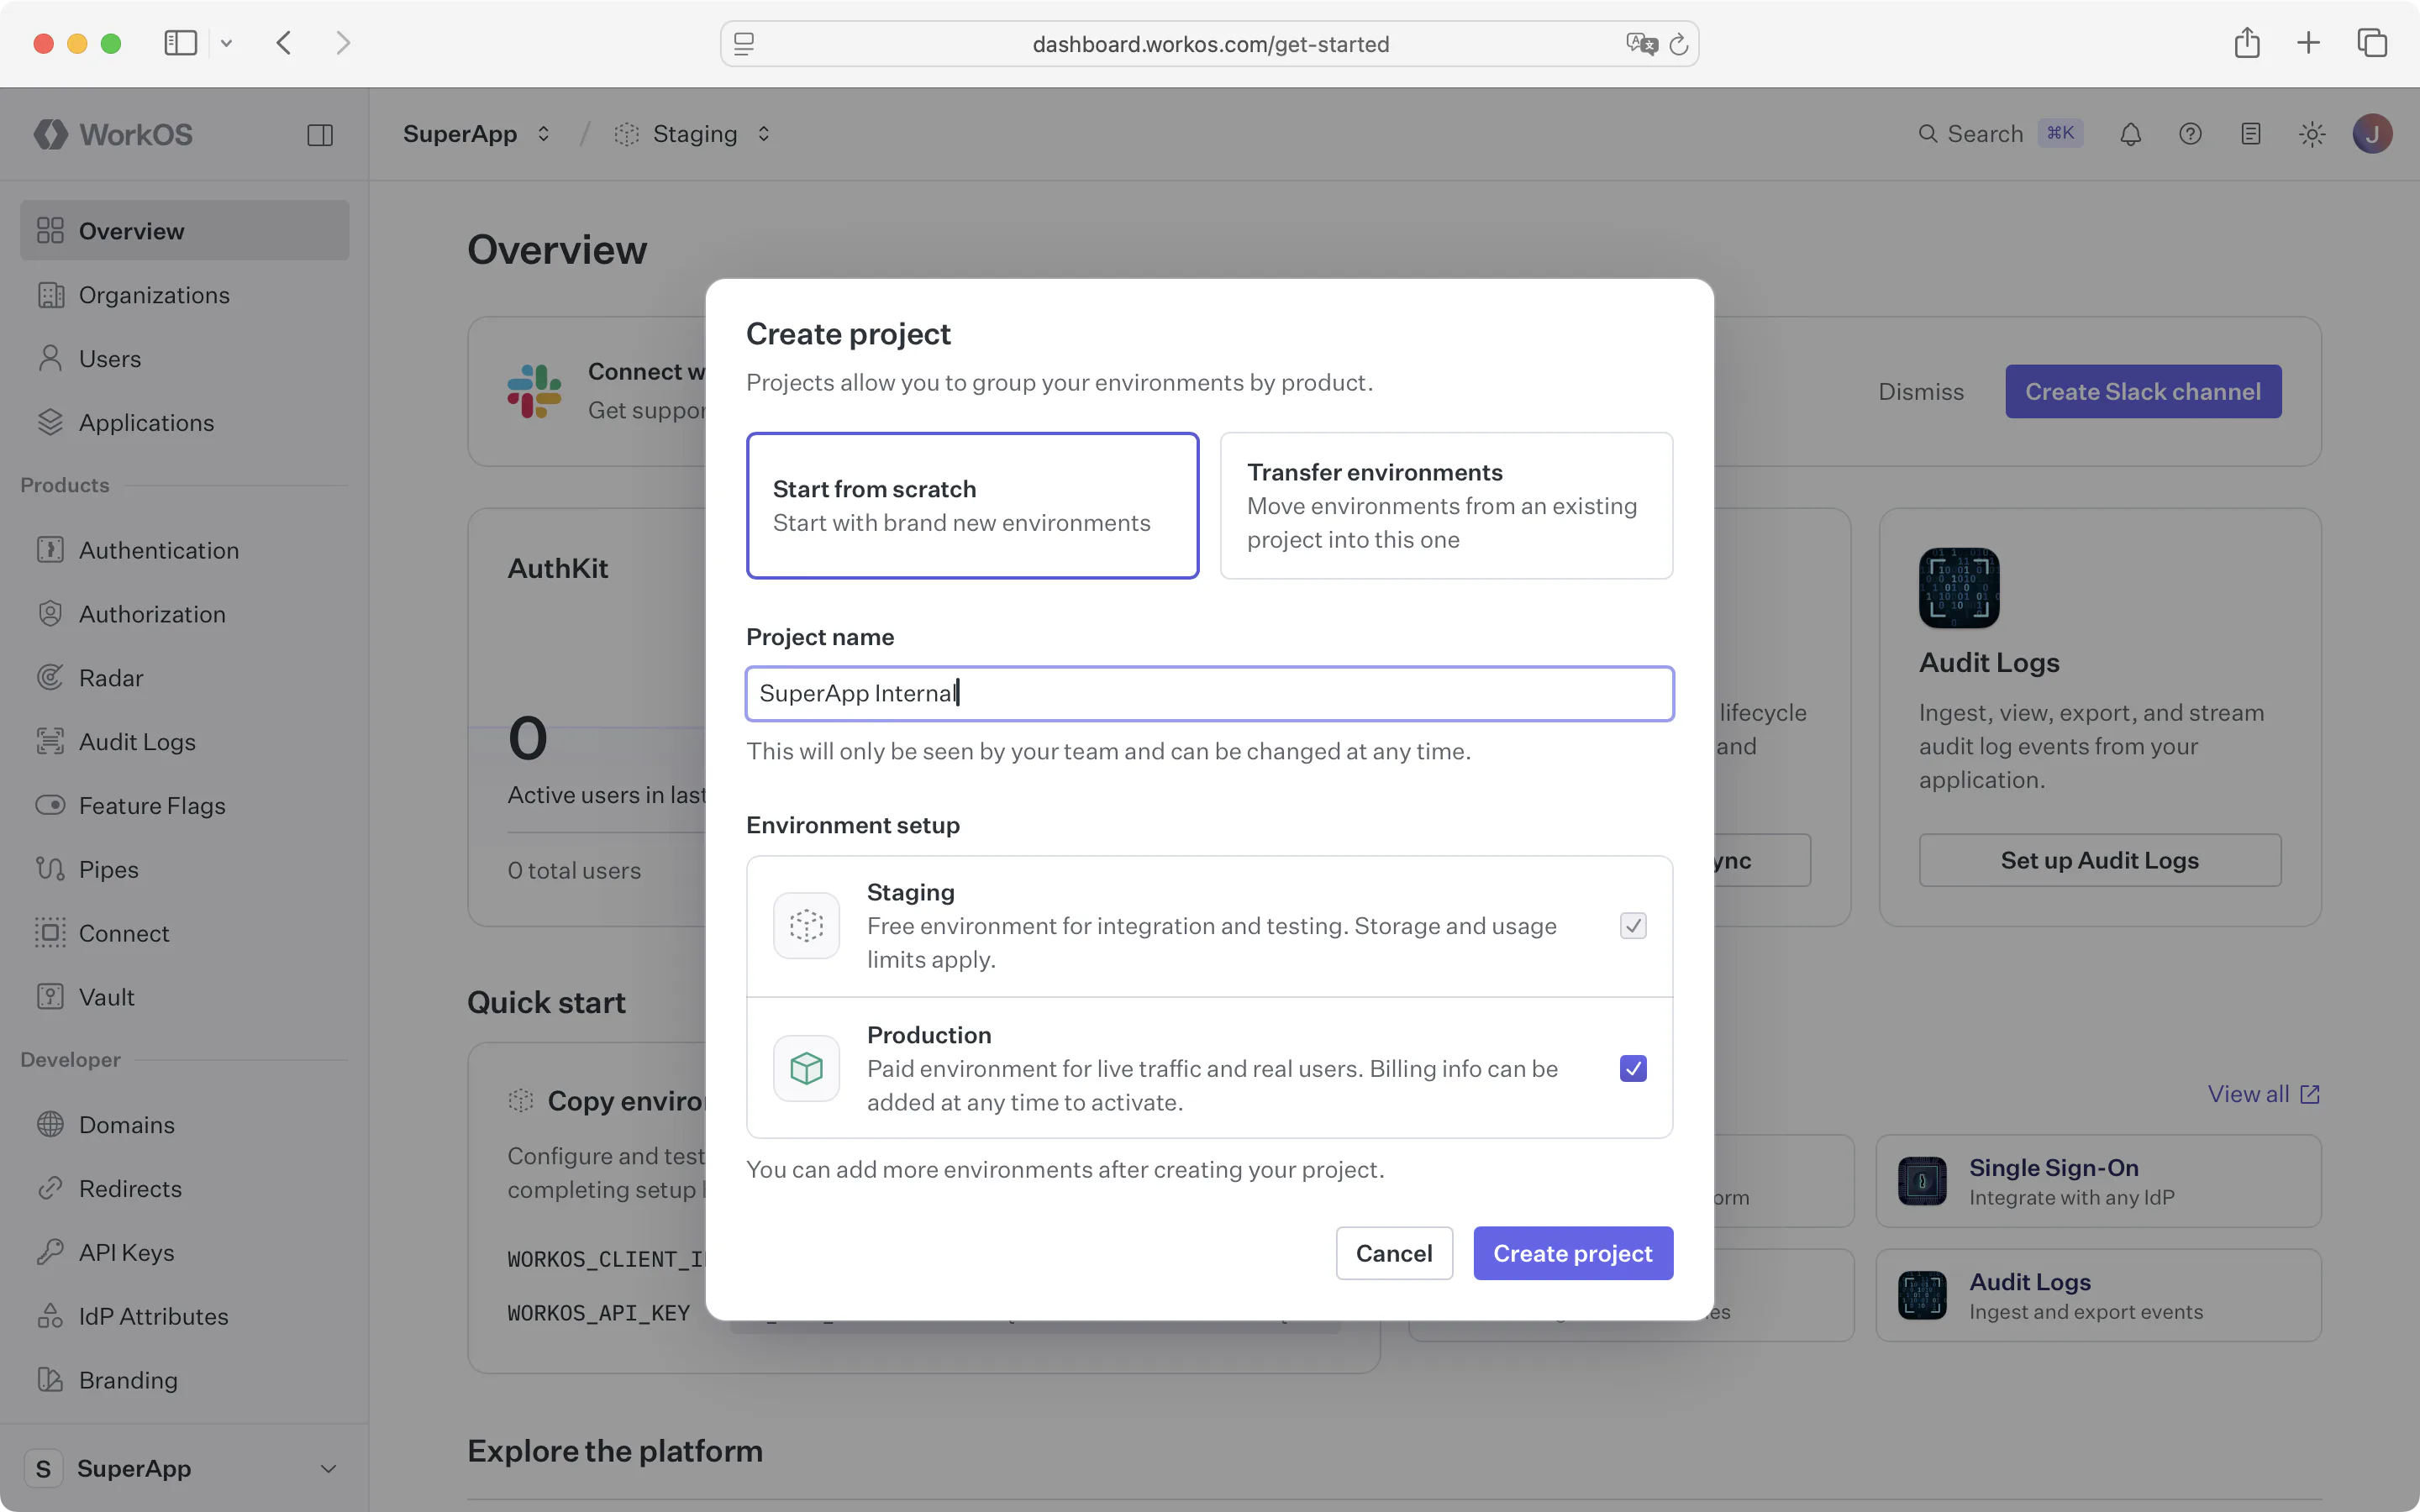Open Overview in sidebar
The height and width of the screenshot is (1512, 2420).
point(184,231)
